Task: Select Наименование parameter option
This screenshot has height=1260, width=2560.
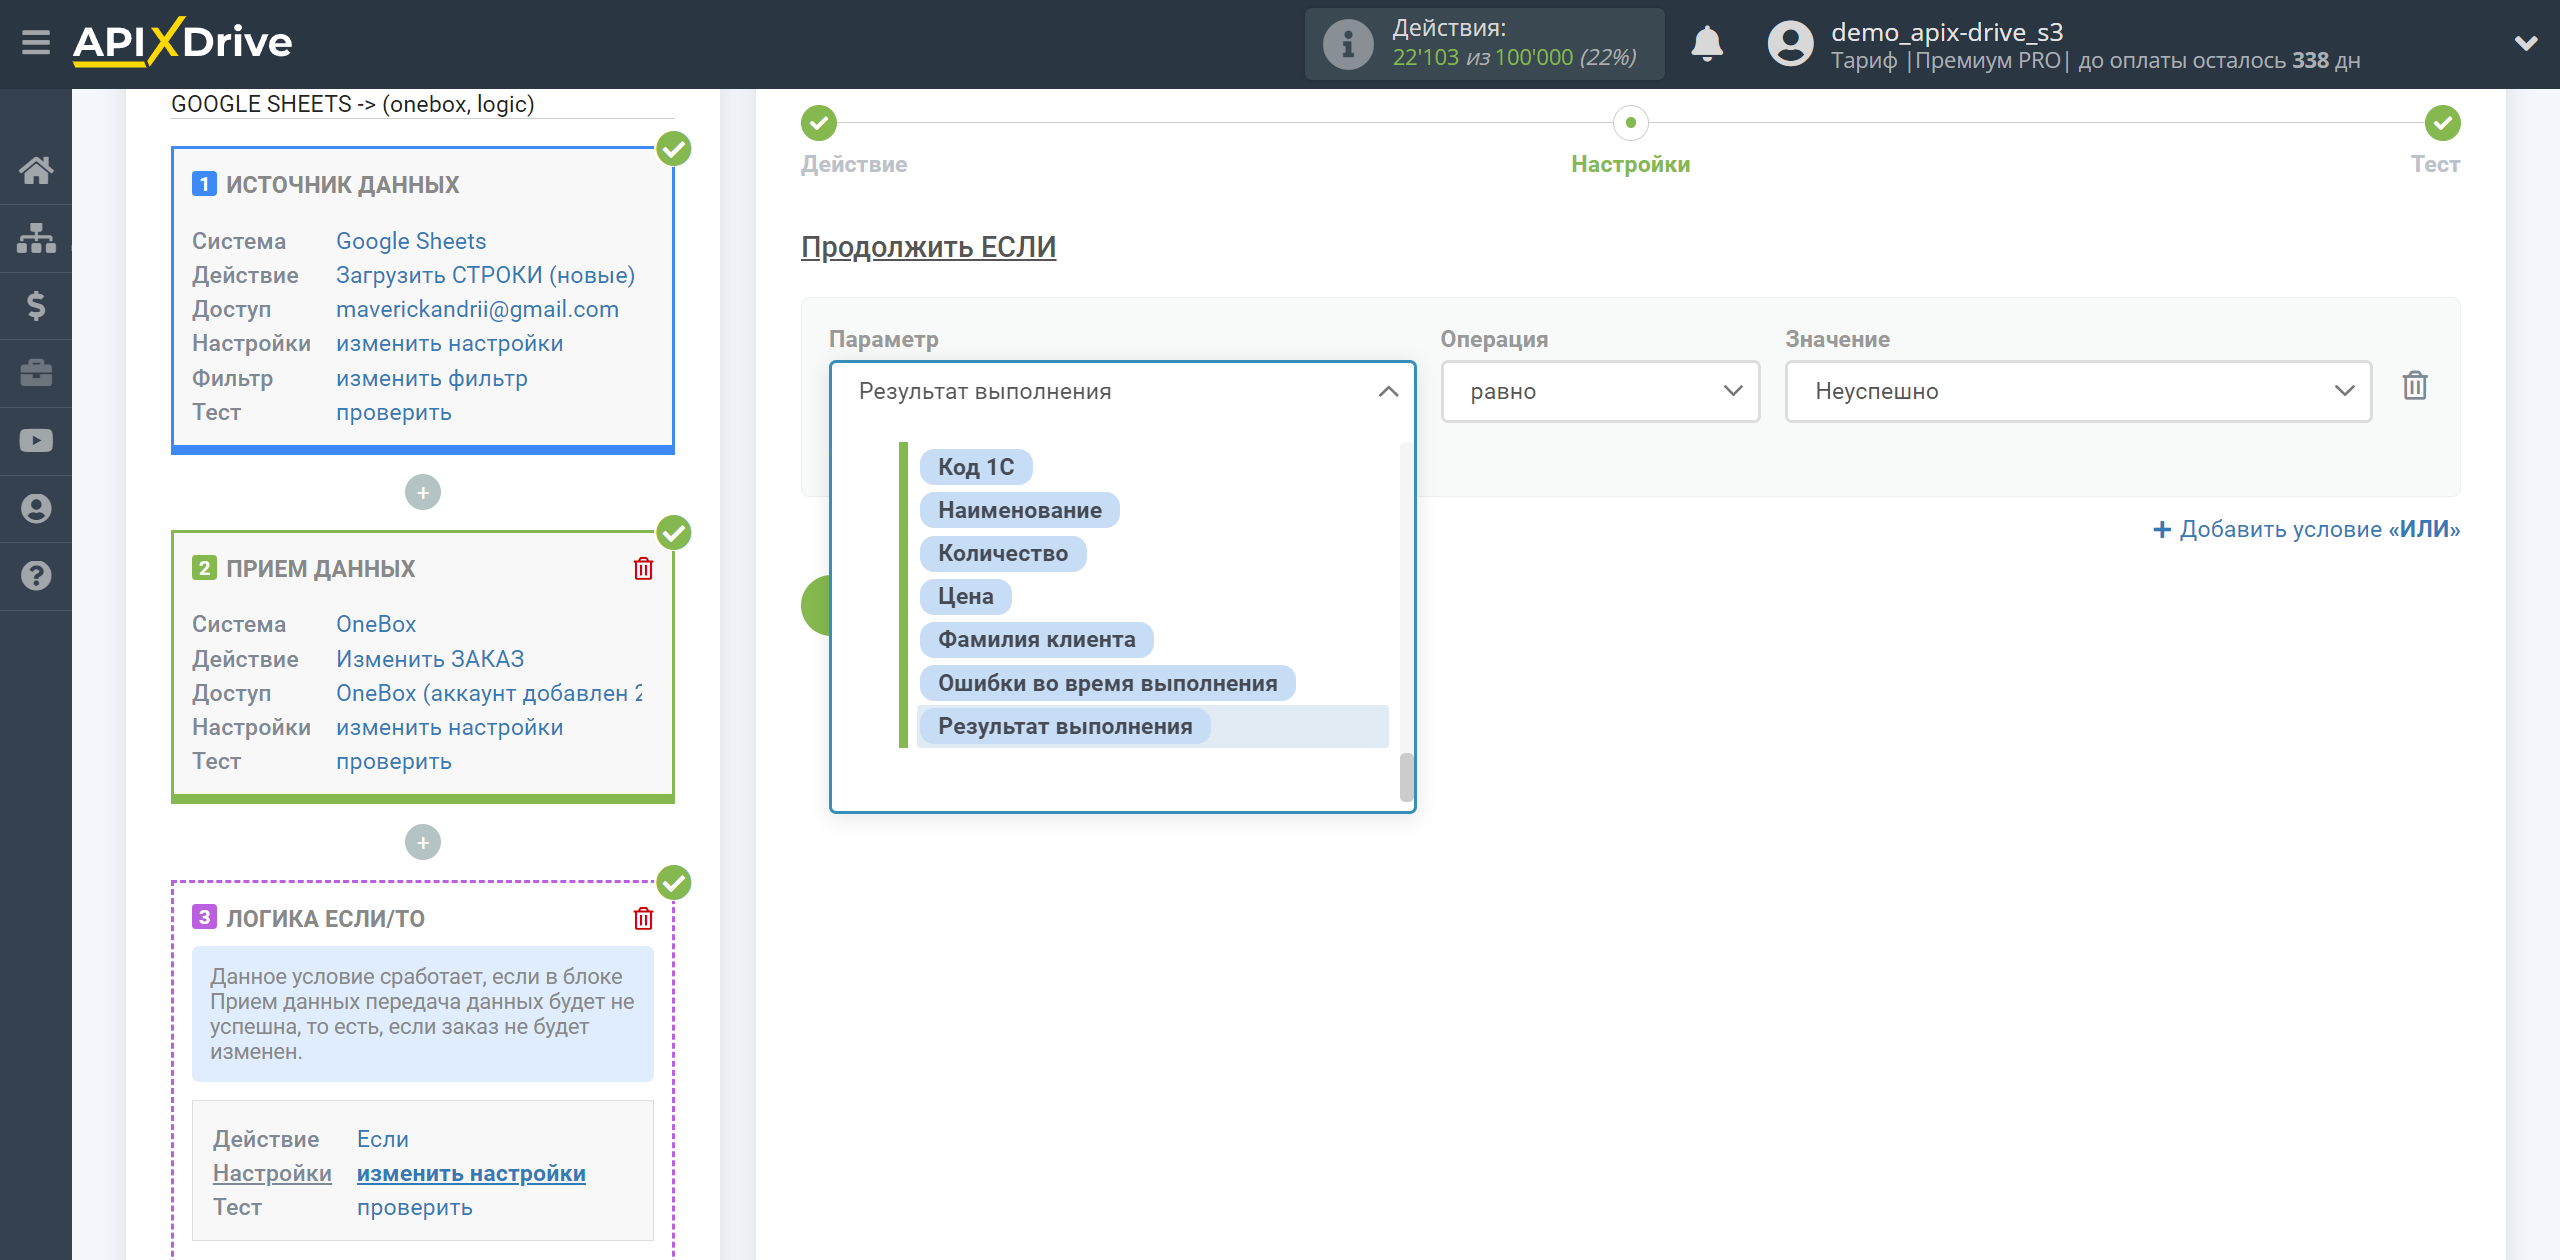Action: tap(1020, 510)
